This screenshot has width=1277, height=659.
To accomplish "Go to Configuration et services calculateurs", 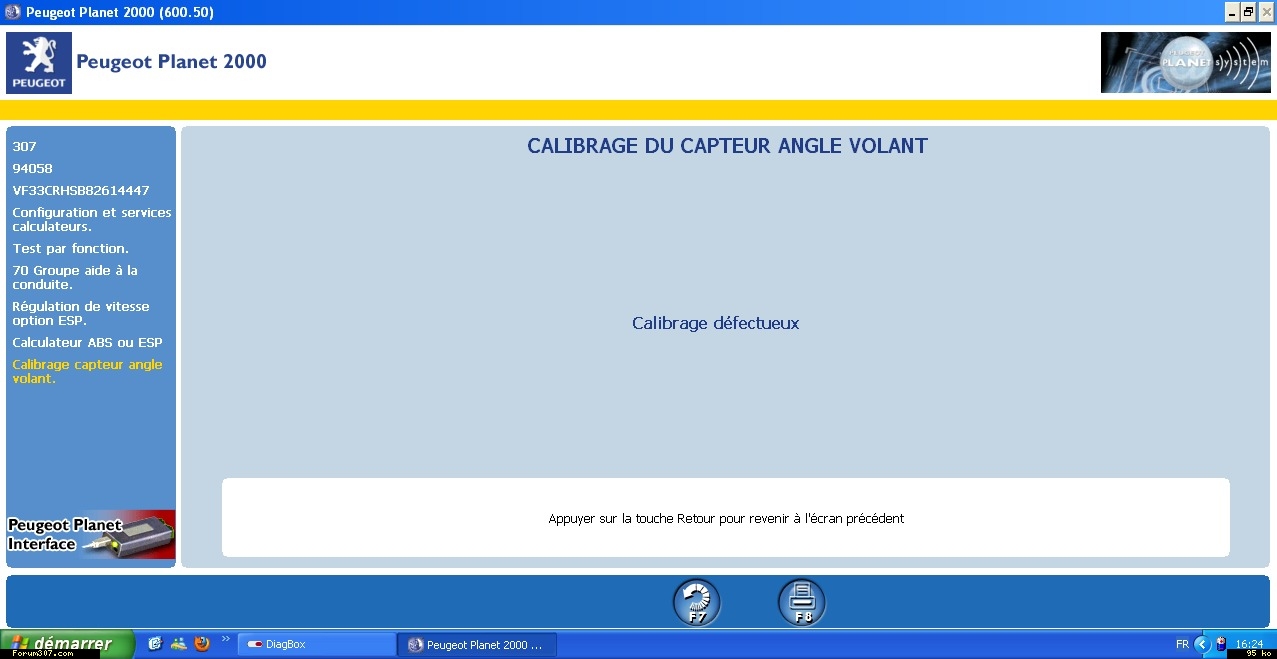I will (91, 219).
